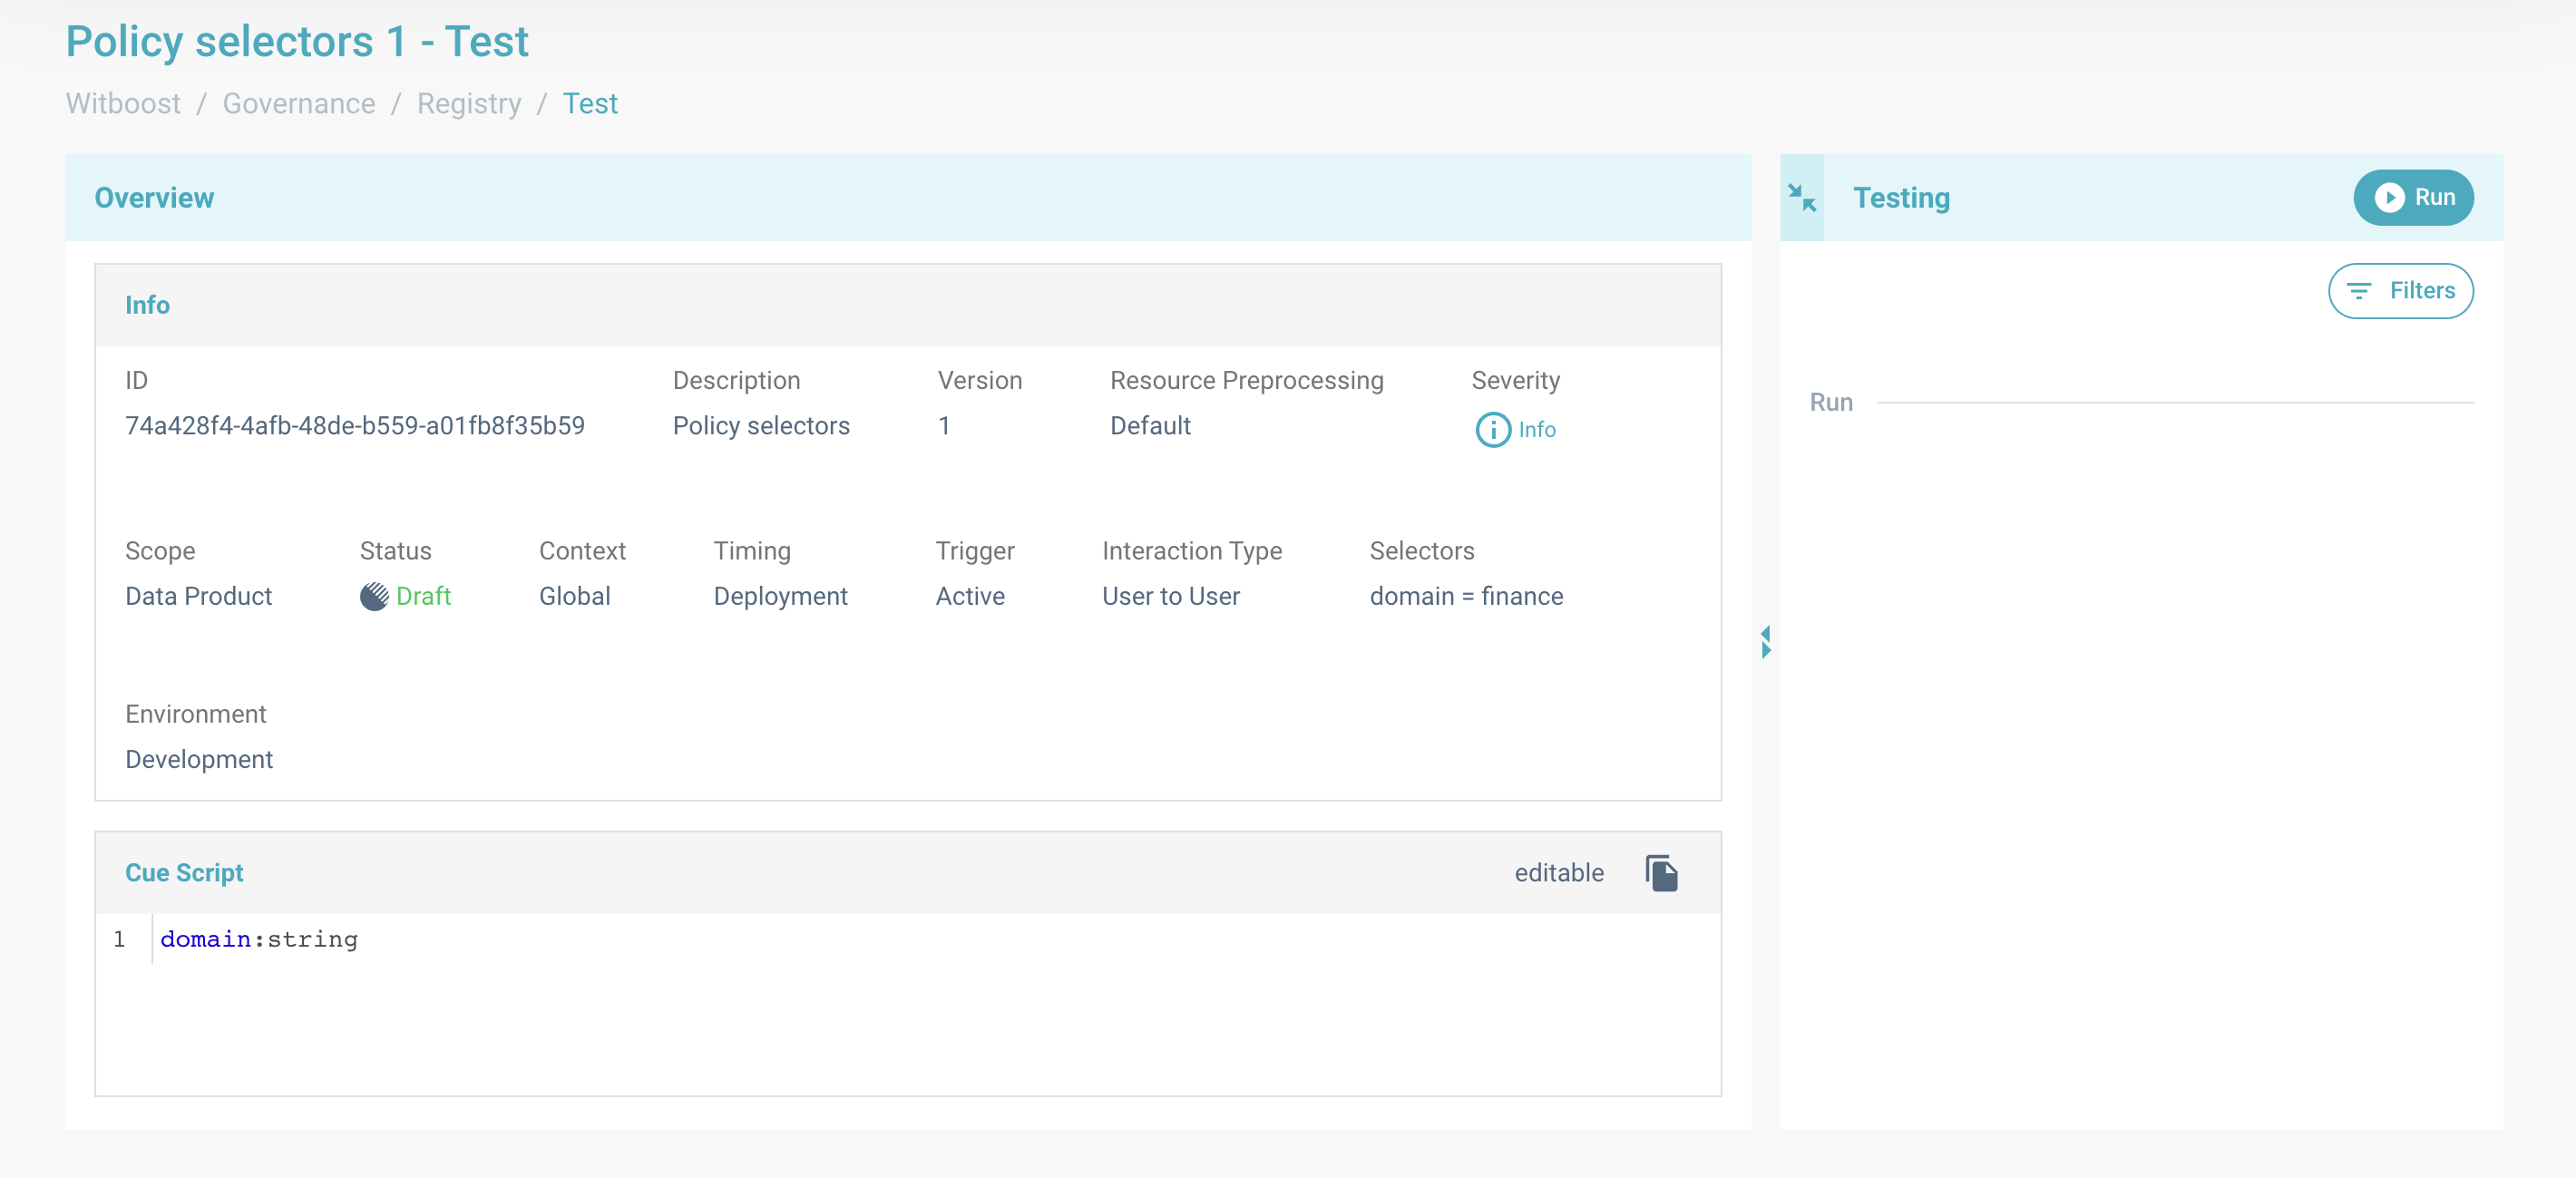
Task: Click the copy icon in Cue Script header
Action: coord(1661,873)
